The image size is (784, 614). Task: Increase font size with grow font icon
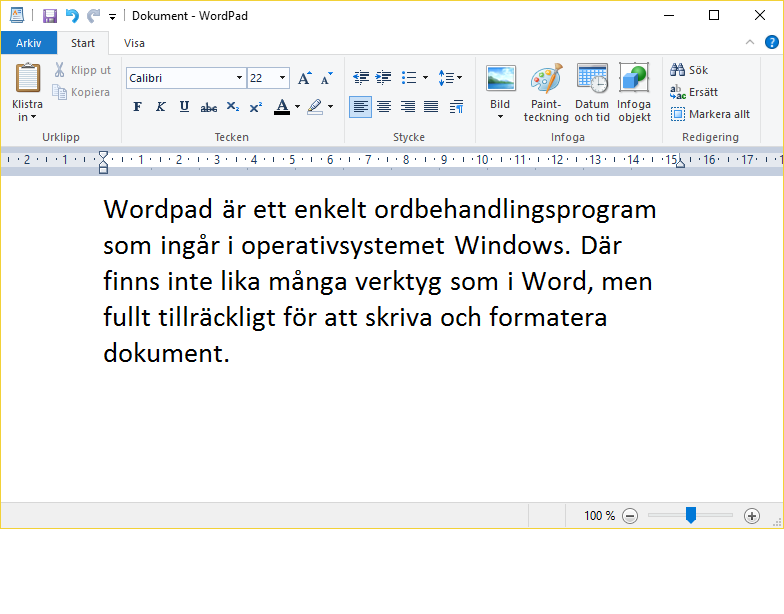(x=304, y=78)
